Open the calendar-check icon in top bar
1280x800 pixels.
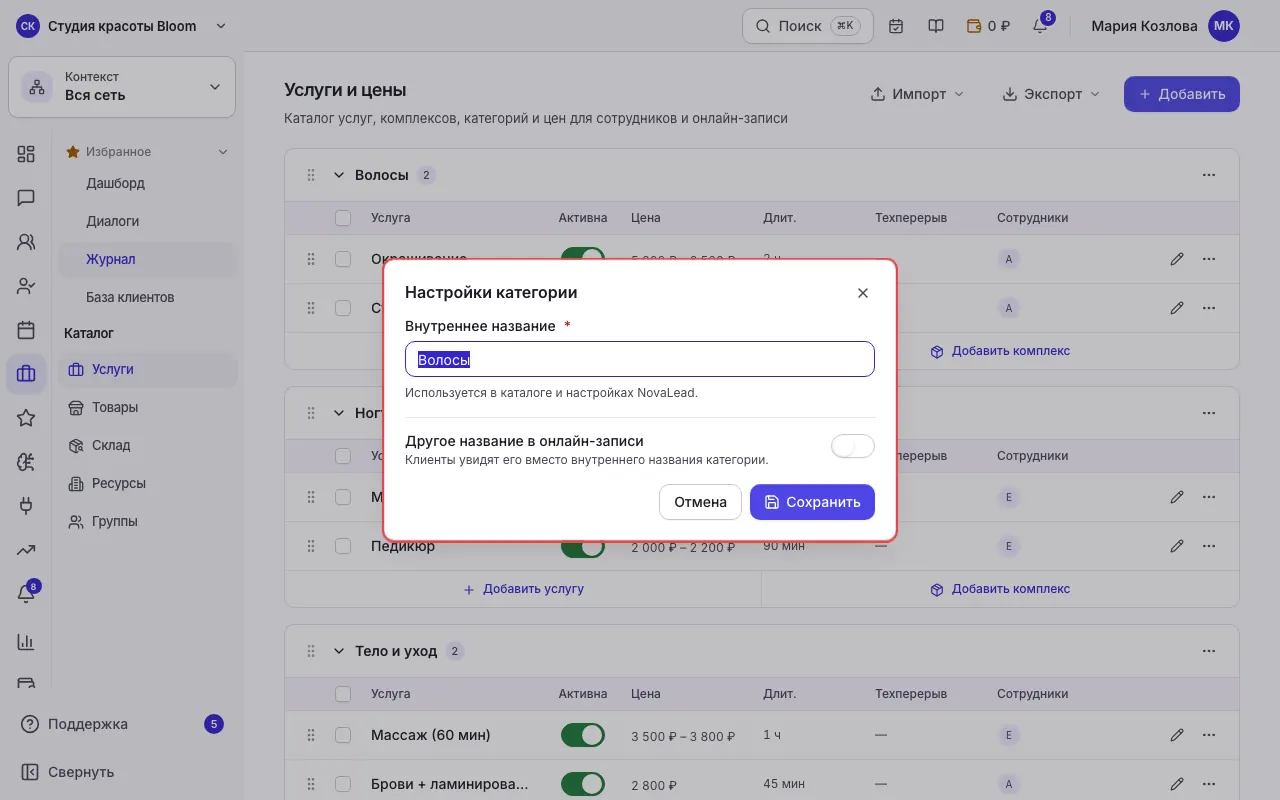[896, 26]
